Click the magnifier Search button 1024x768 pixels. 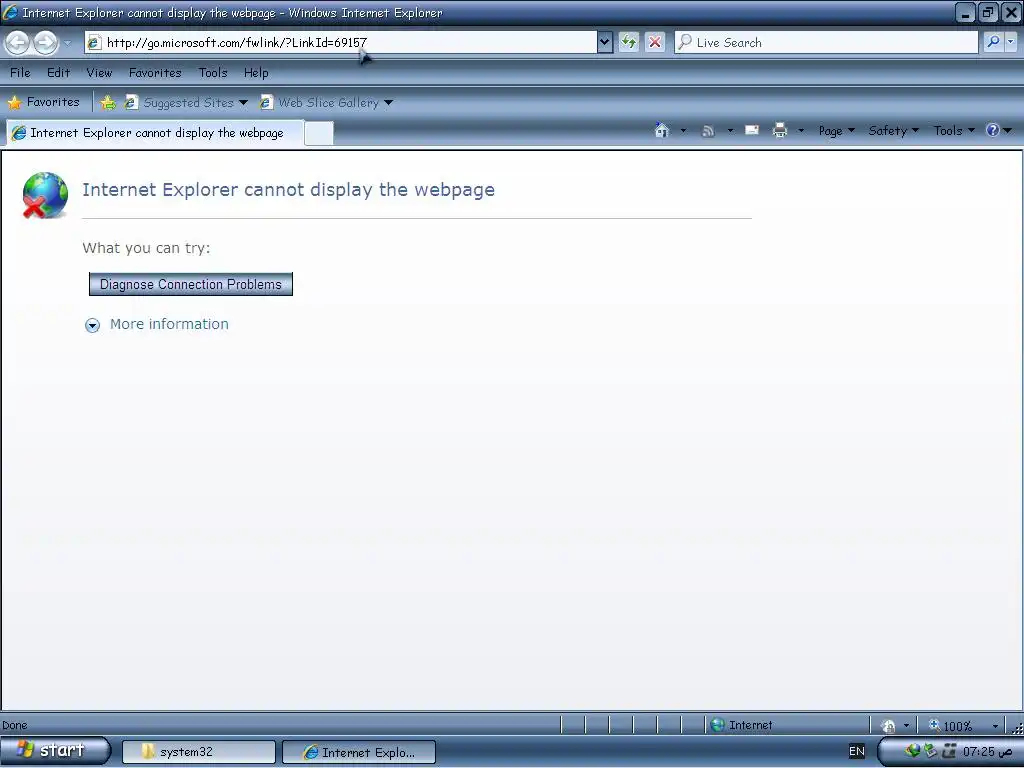point(993,42)
